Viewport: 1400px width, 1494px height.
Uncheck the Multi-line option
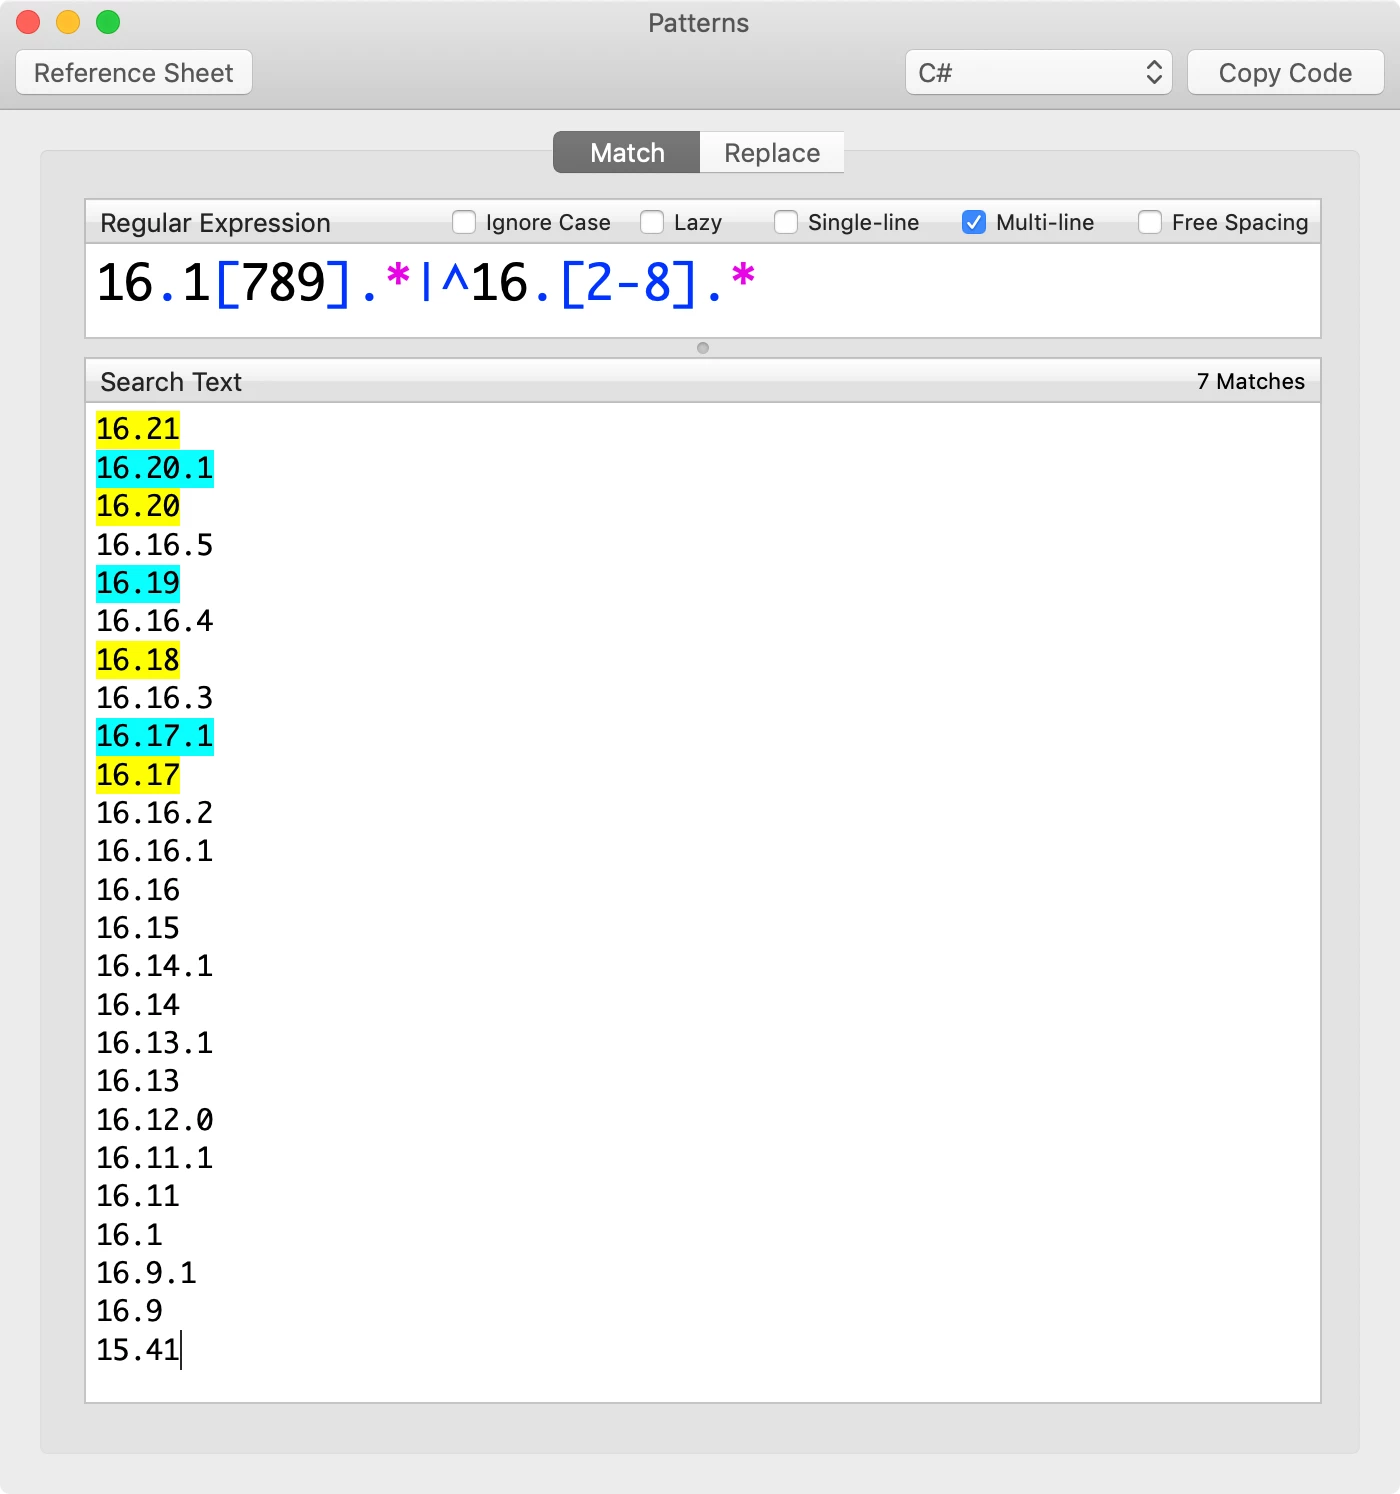[x=974, y=222]
